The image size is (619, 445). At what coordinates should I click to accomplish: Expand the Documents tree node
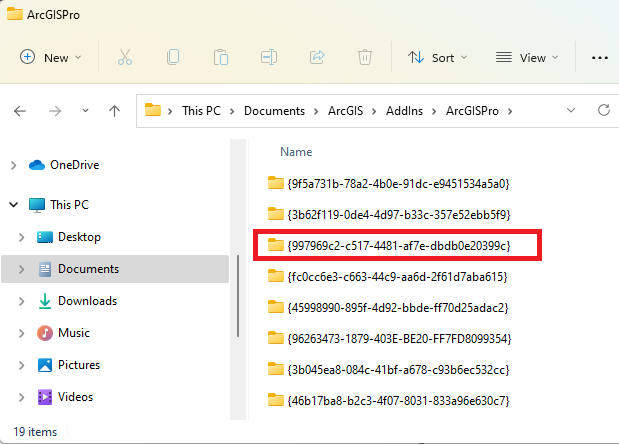pos(21,269)
